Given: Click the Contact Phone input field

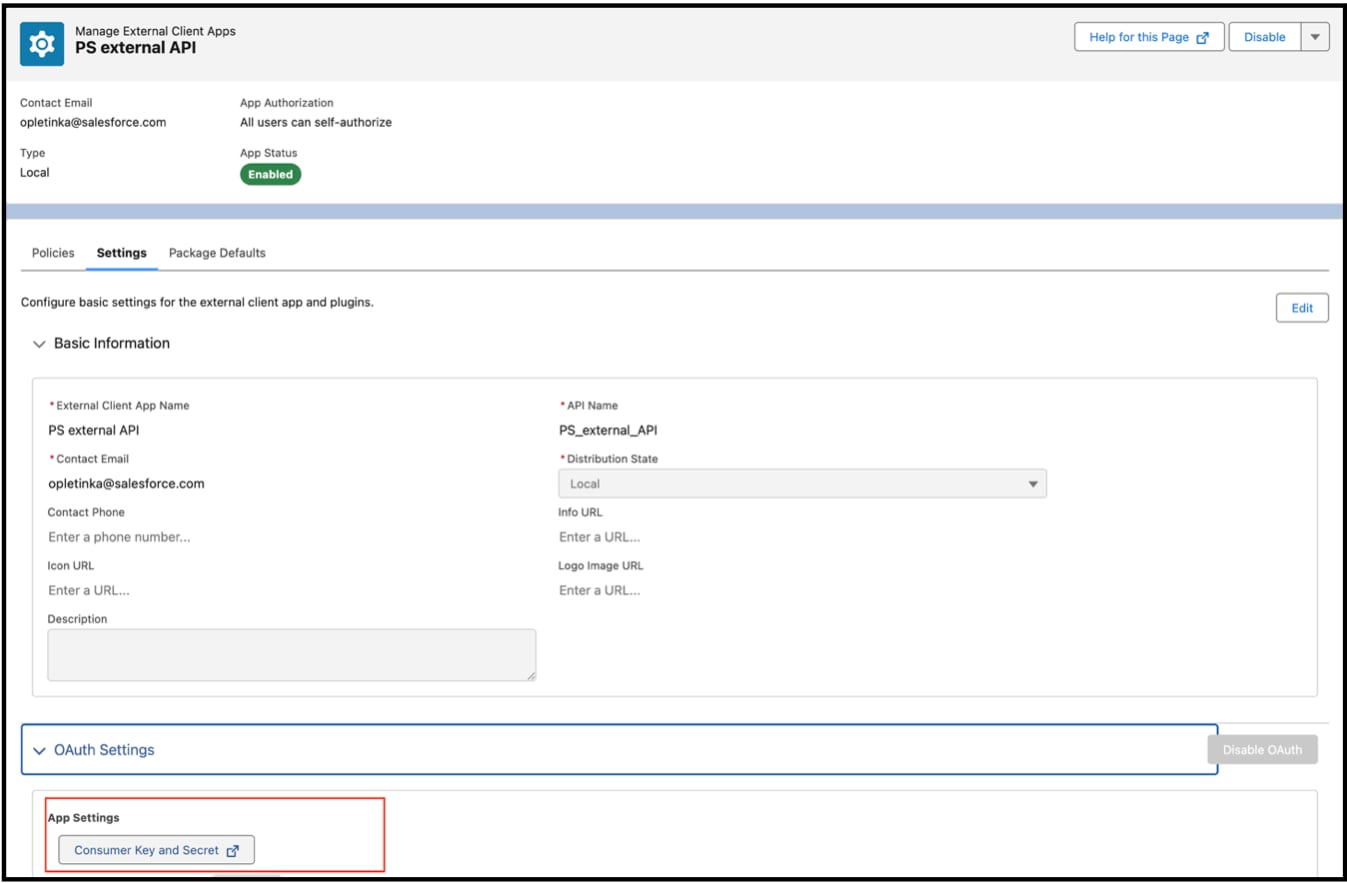Looking at the screenshot, I should (x=290, y=537).
